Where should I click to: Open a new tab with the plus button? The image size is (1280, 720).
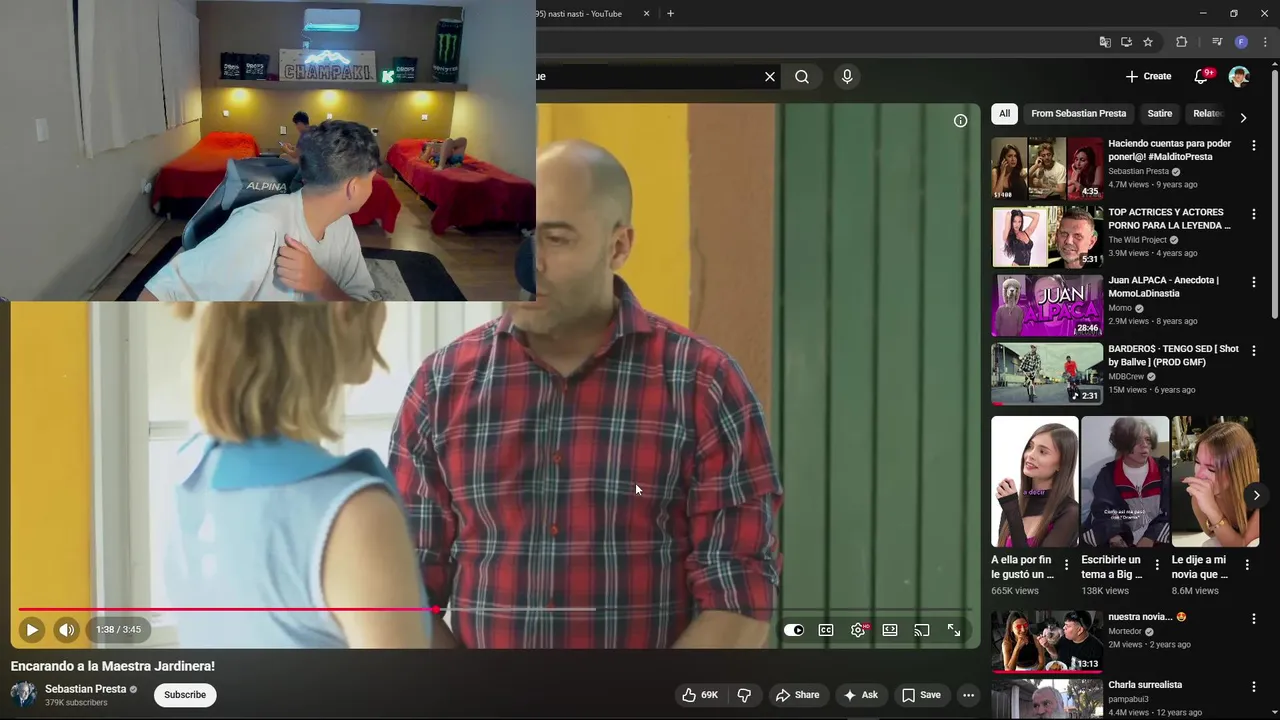tap(670, 14)
